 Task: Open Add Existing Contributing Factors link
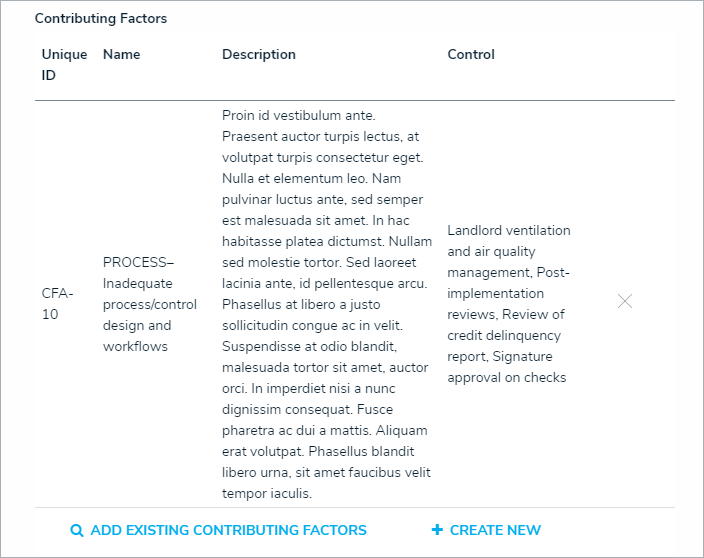coord(228,531)
